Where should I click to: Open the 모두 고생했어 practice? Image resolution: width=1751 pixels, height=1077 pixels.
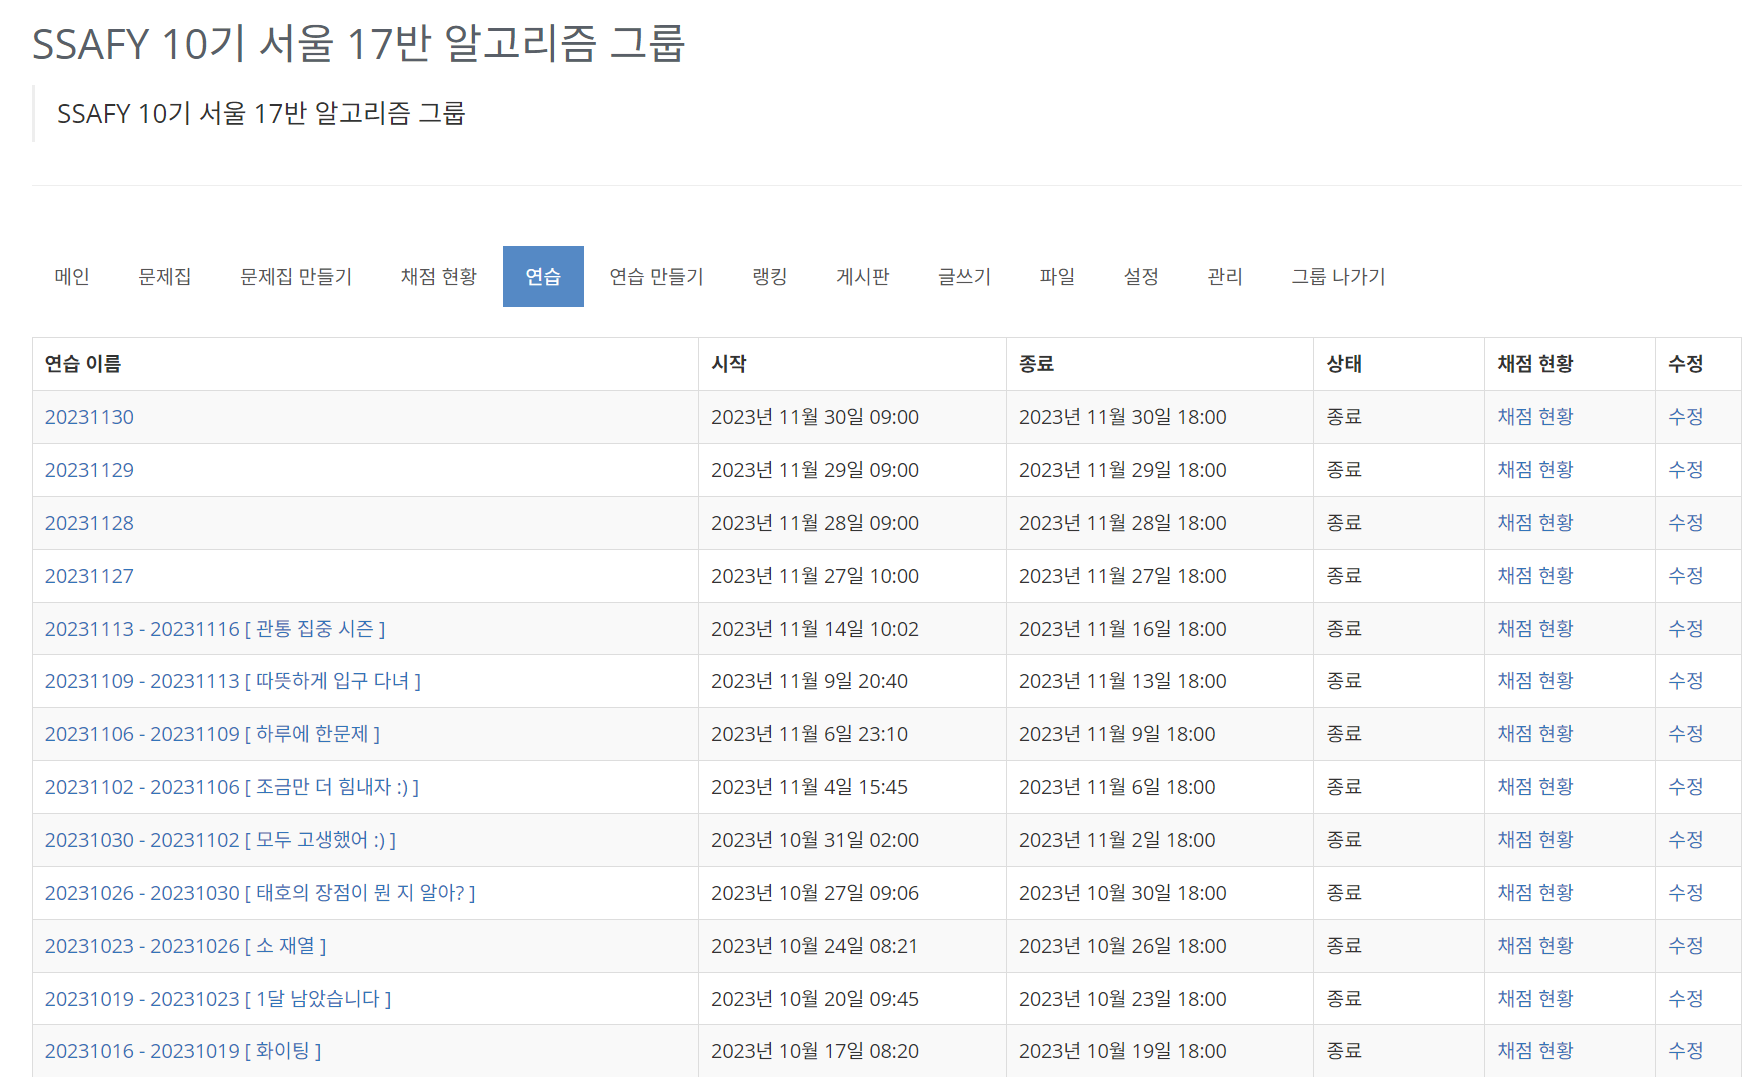click(x=221, y=840)
